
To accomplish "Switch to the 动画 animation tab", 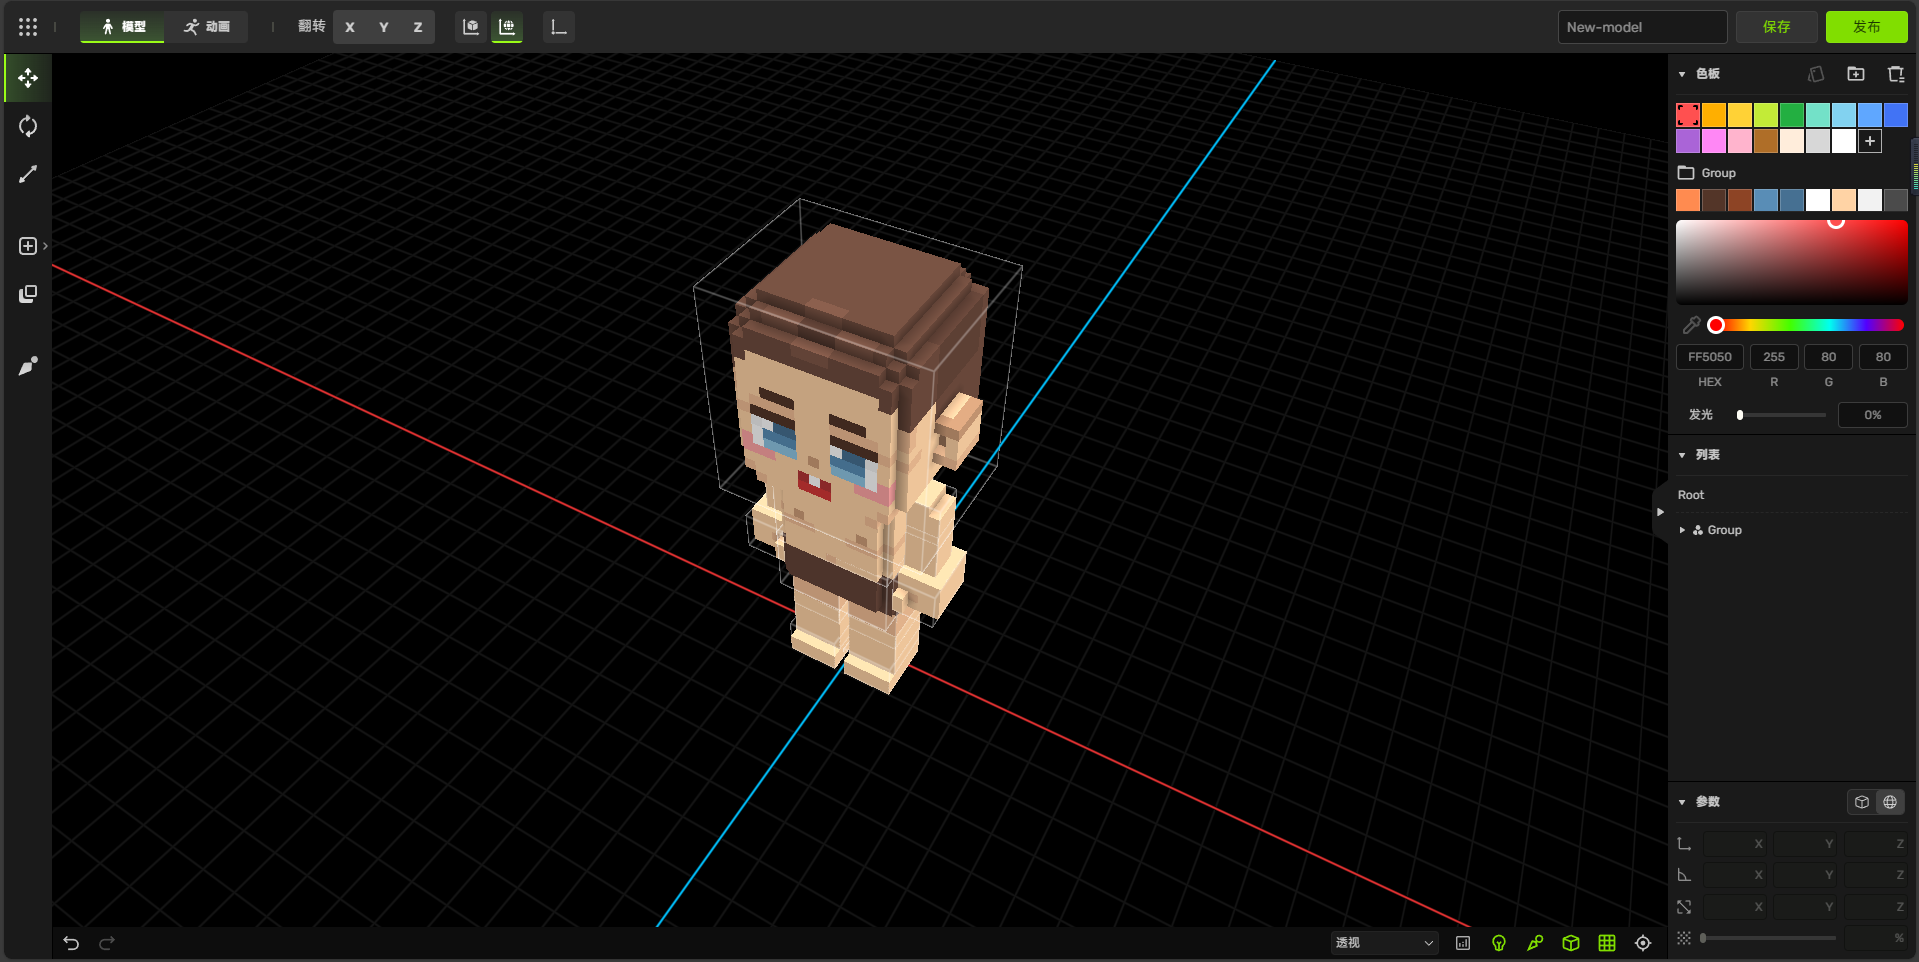I will [207, 27].
